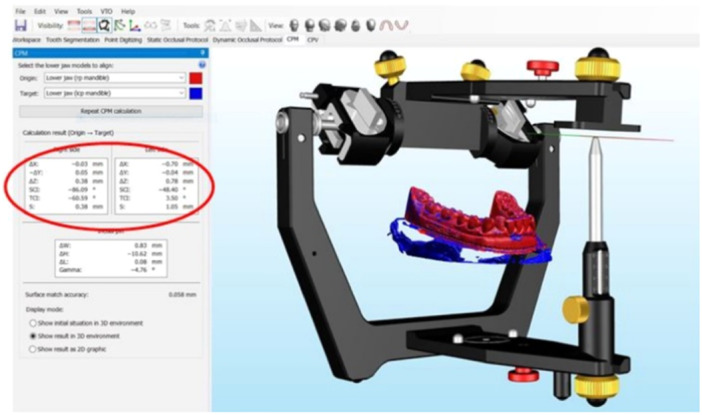This screenshot has width=702, height=415.
Task: Click right side ΔX value −0.03
Action: point(80,164)
